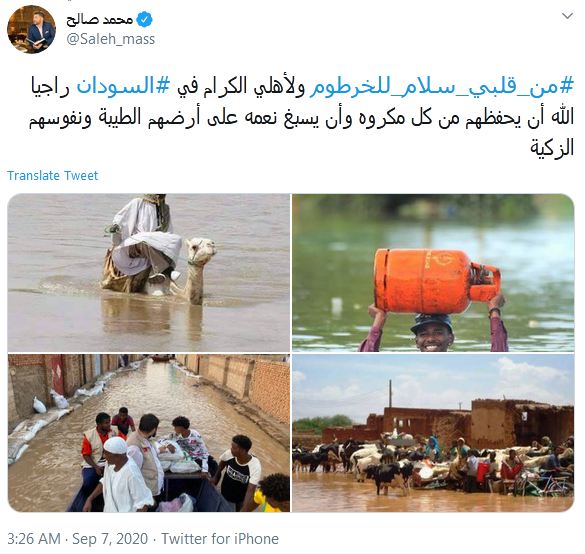Click the author's profile avatar picture
This screenshot has width=585, height=554.
[31, 29]
